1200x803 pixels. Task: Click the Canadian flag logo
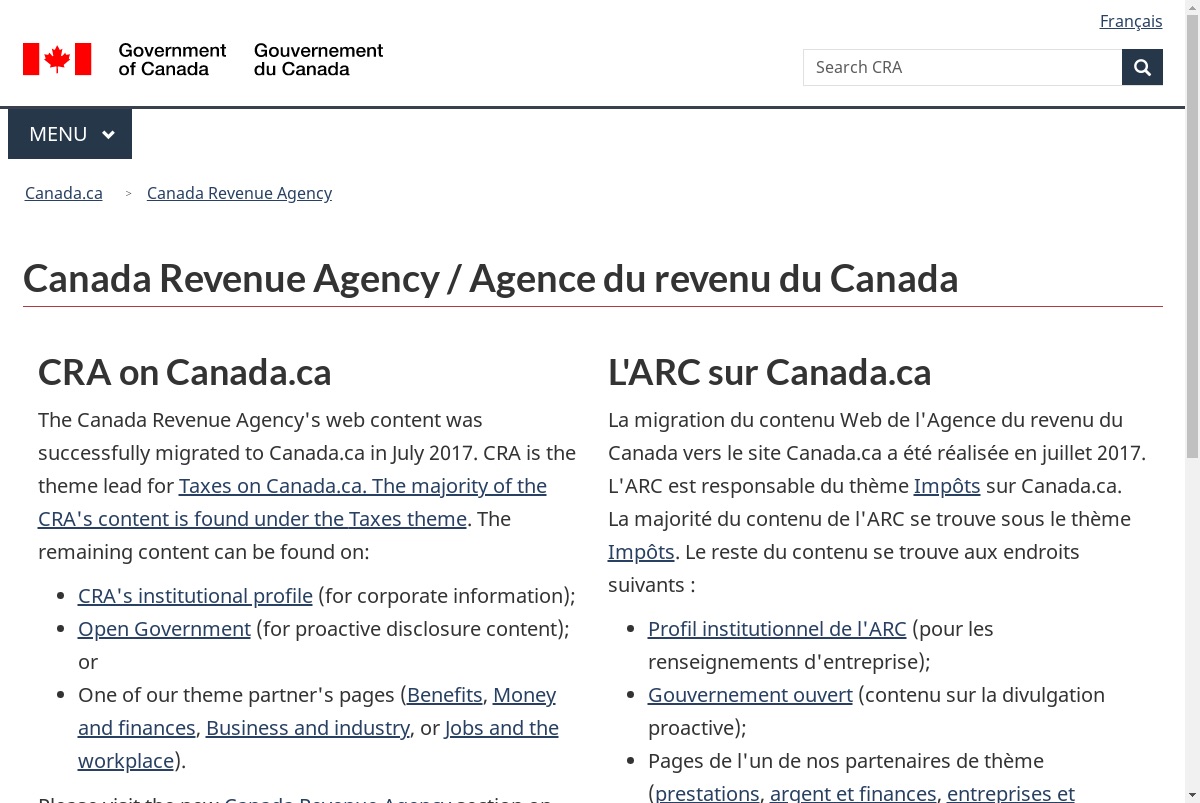click(57, 59)
